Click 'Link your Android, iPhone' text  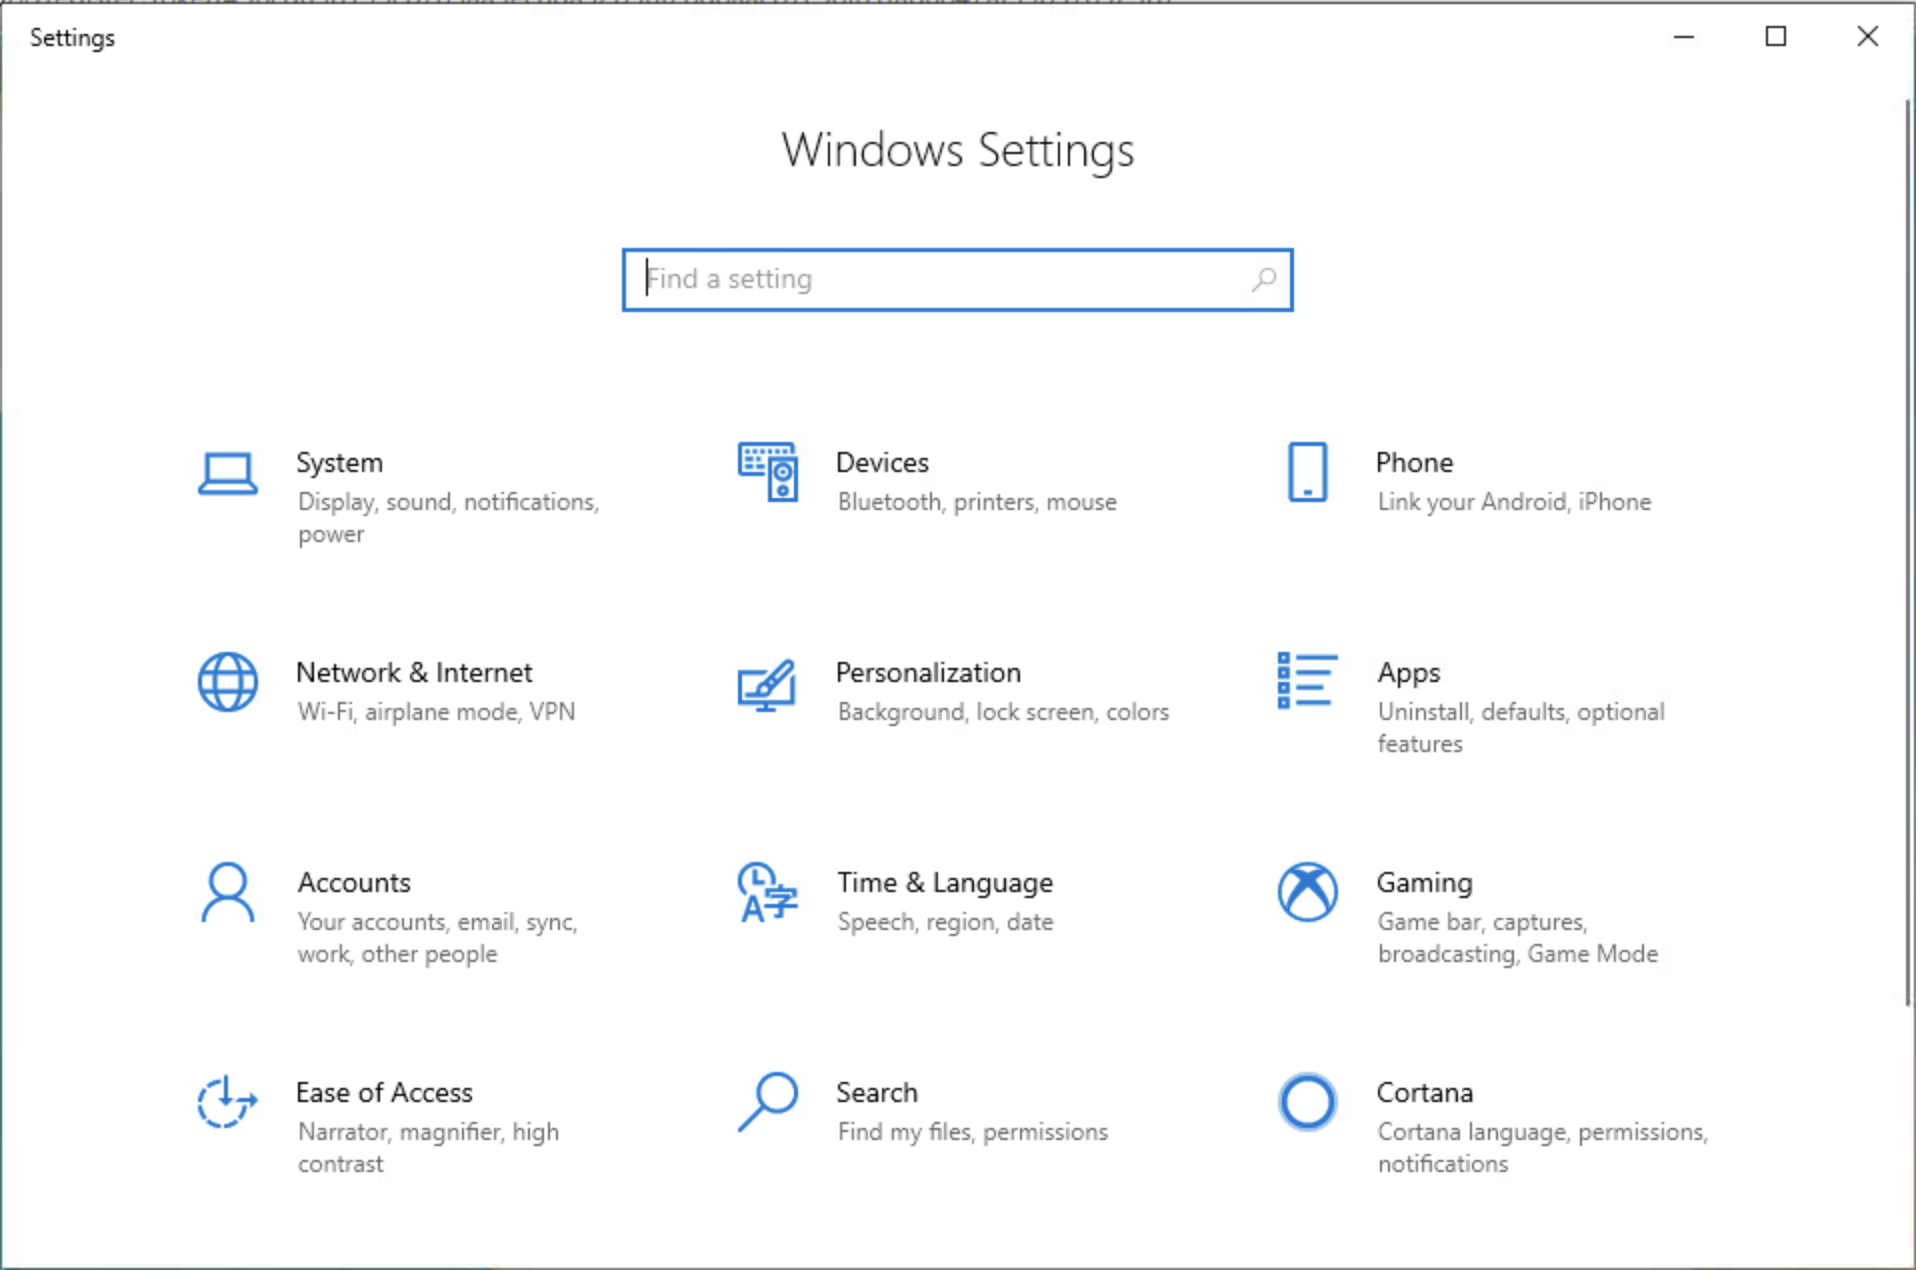click(1514, 501)
